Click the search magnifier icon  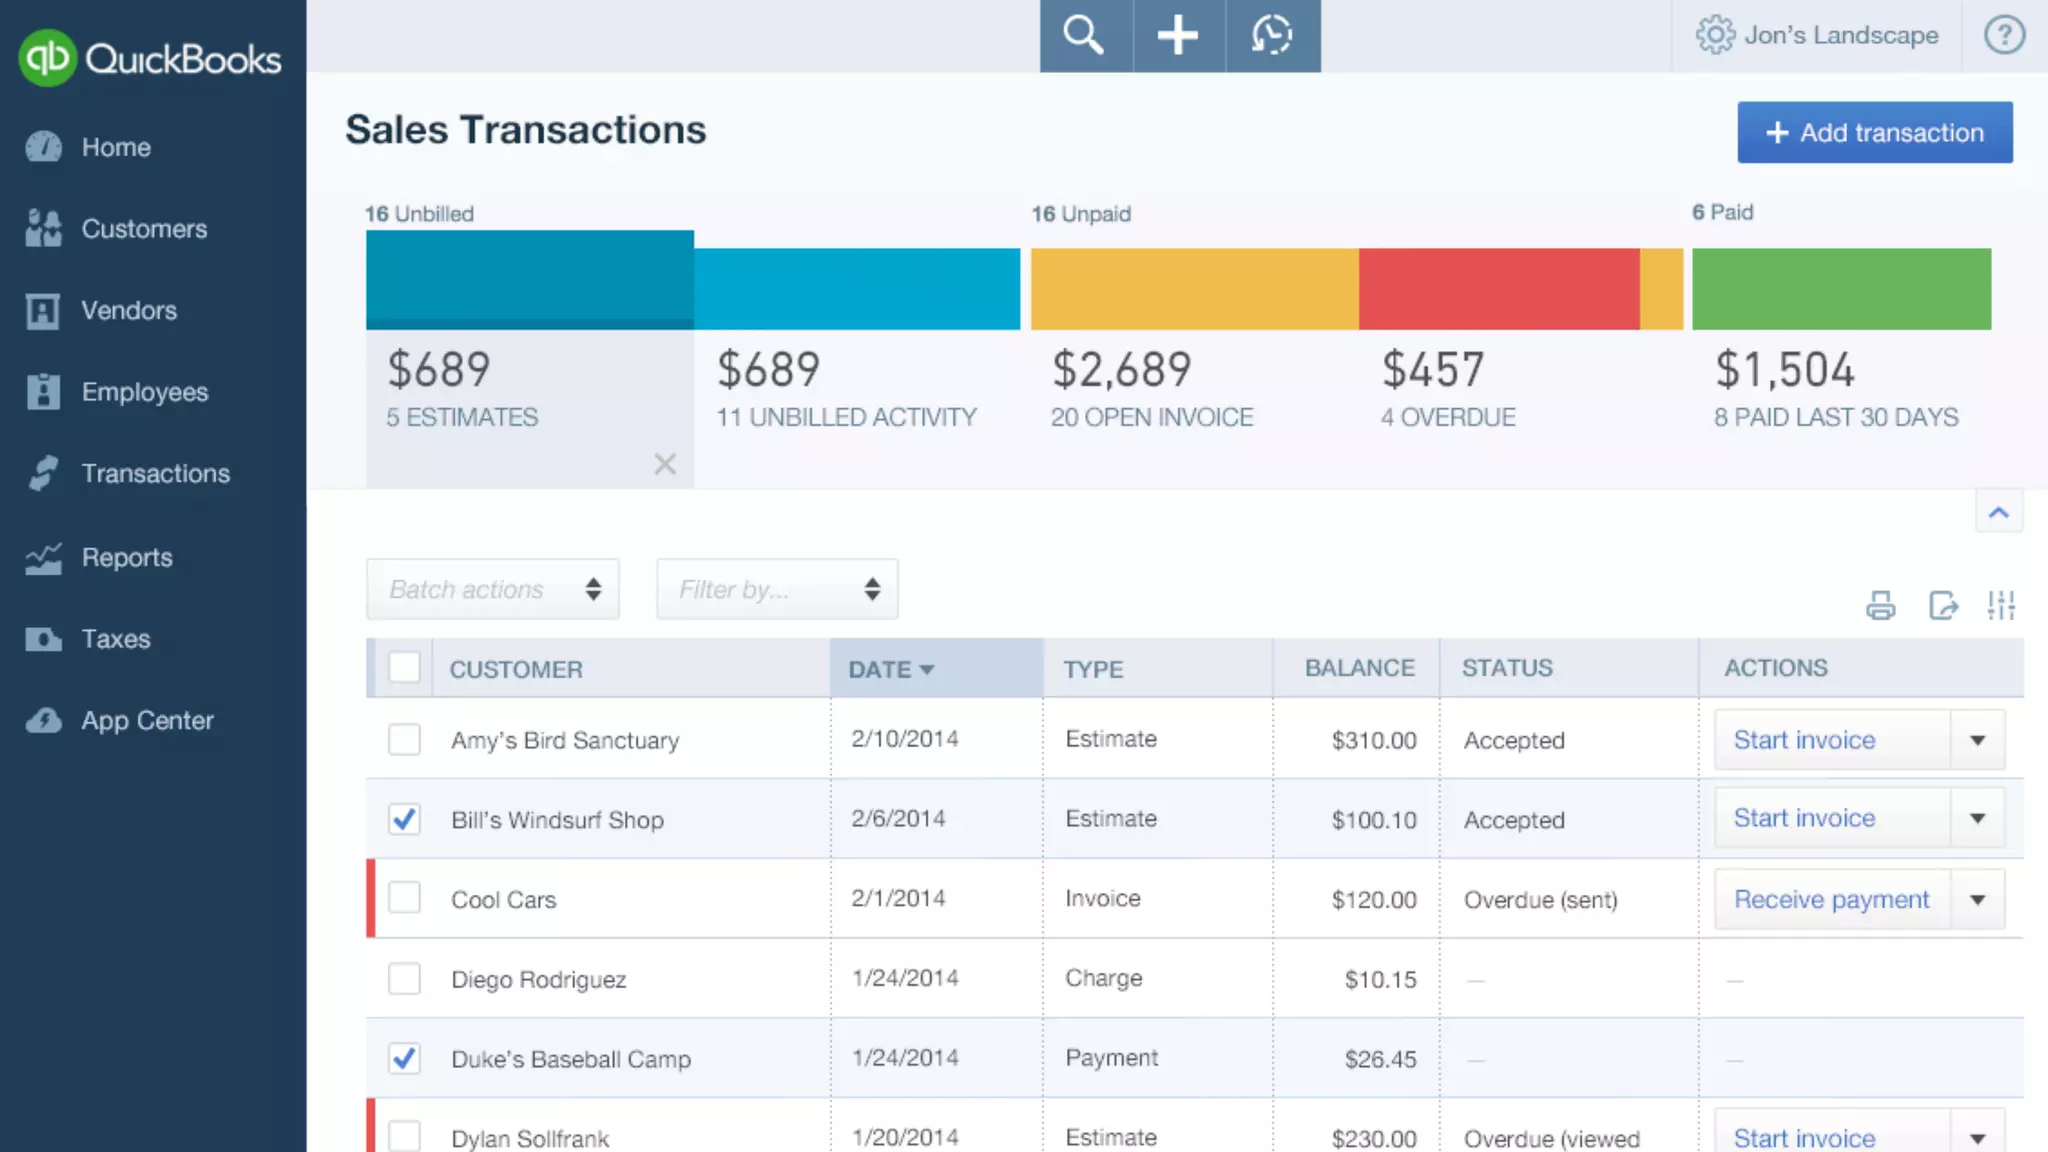pyautogui.click(x=1085, y=36)
